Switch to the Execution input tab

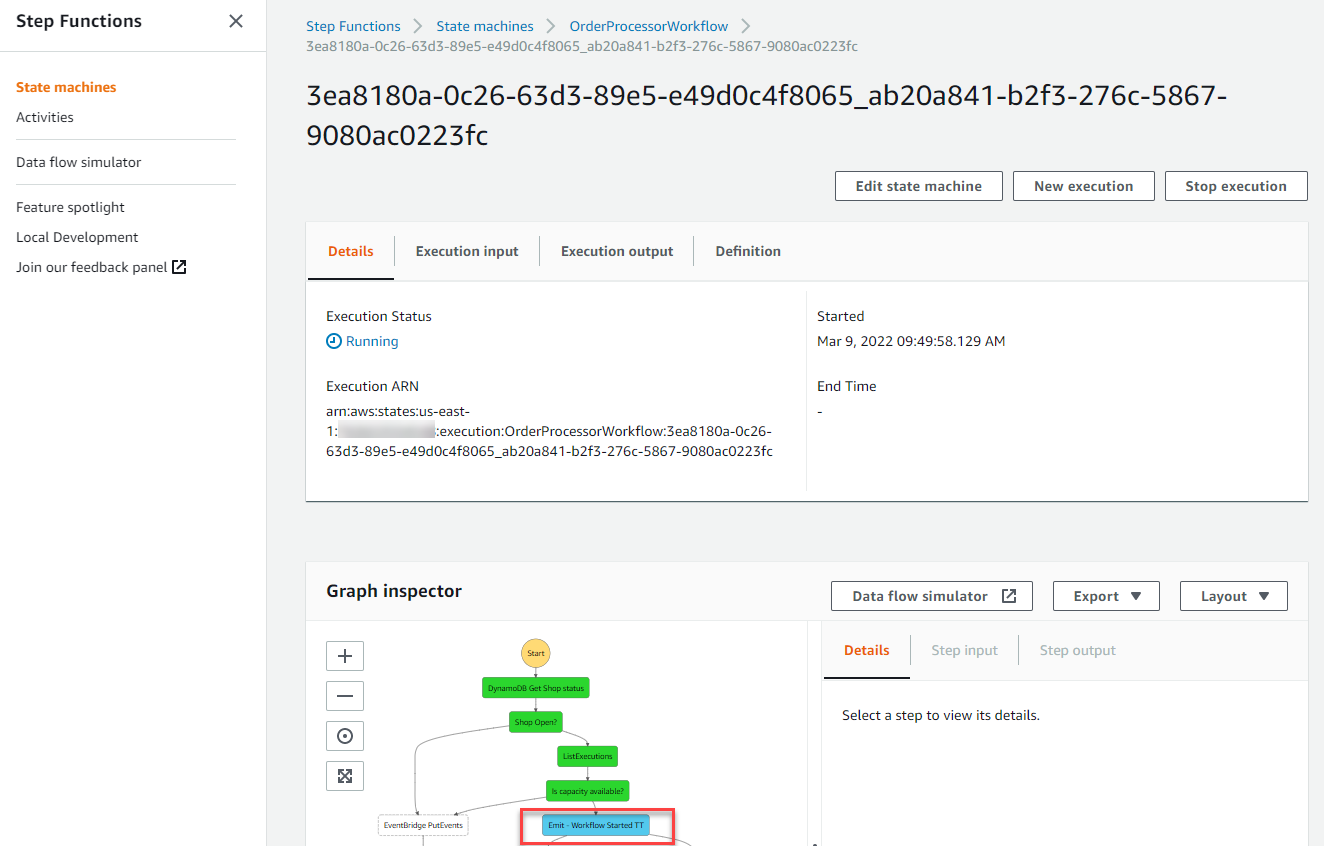tap(467, 251)
